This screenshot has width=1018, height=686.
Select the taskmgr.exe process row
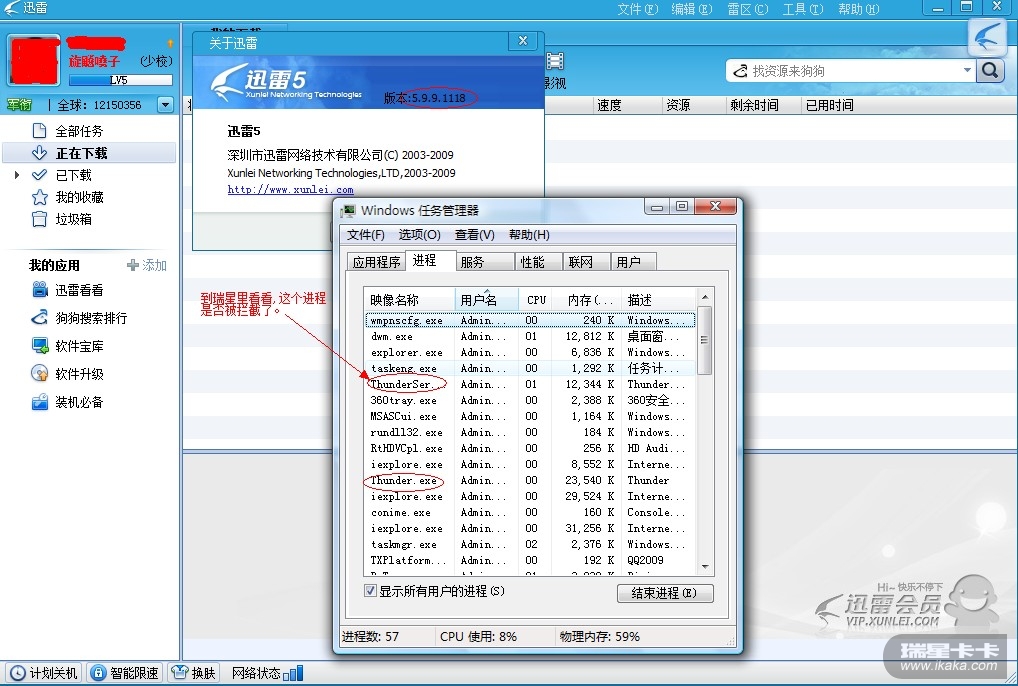530,545
